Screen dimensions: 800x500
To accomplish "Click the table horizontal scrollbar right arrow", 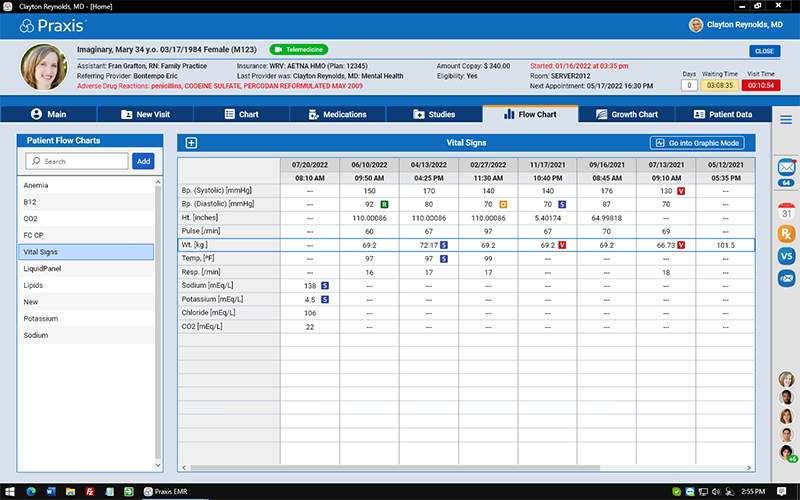I will [749, 467].
